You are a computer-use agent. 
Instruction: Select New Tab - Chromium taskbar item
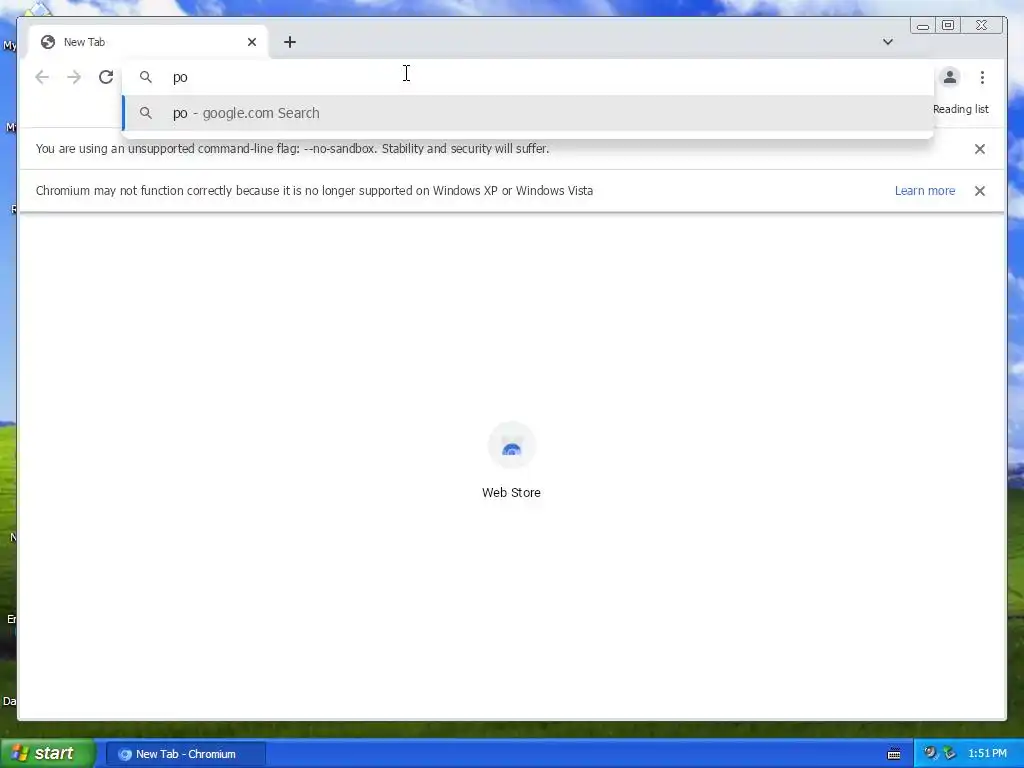(x=185, y=754)
